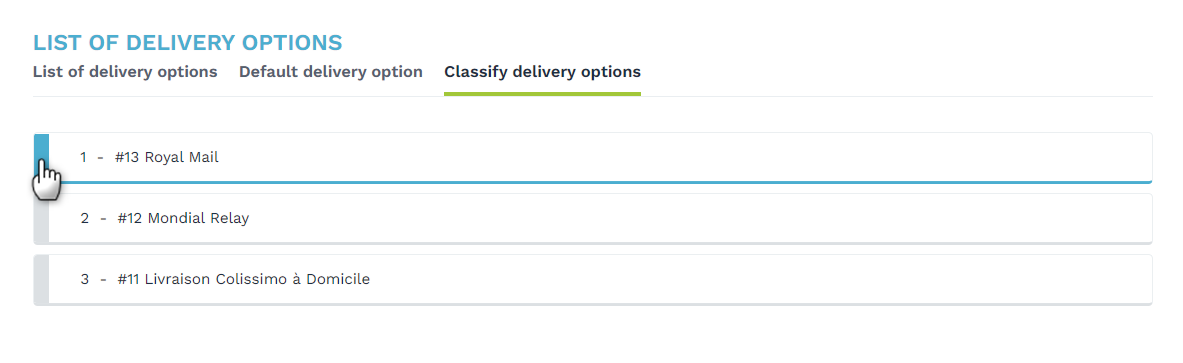Click position number 1 in the first row
This screenshot has width=1183, height=363.
point(83,158)
